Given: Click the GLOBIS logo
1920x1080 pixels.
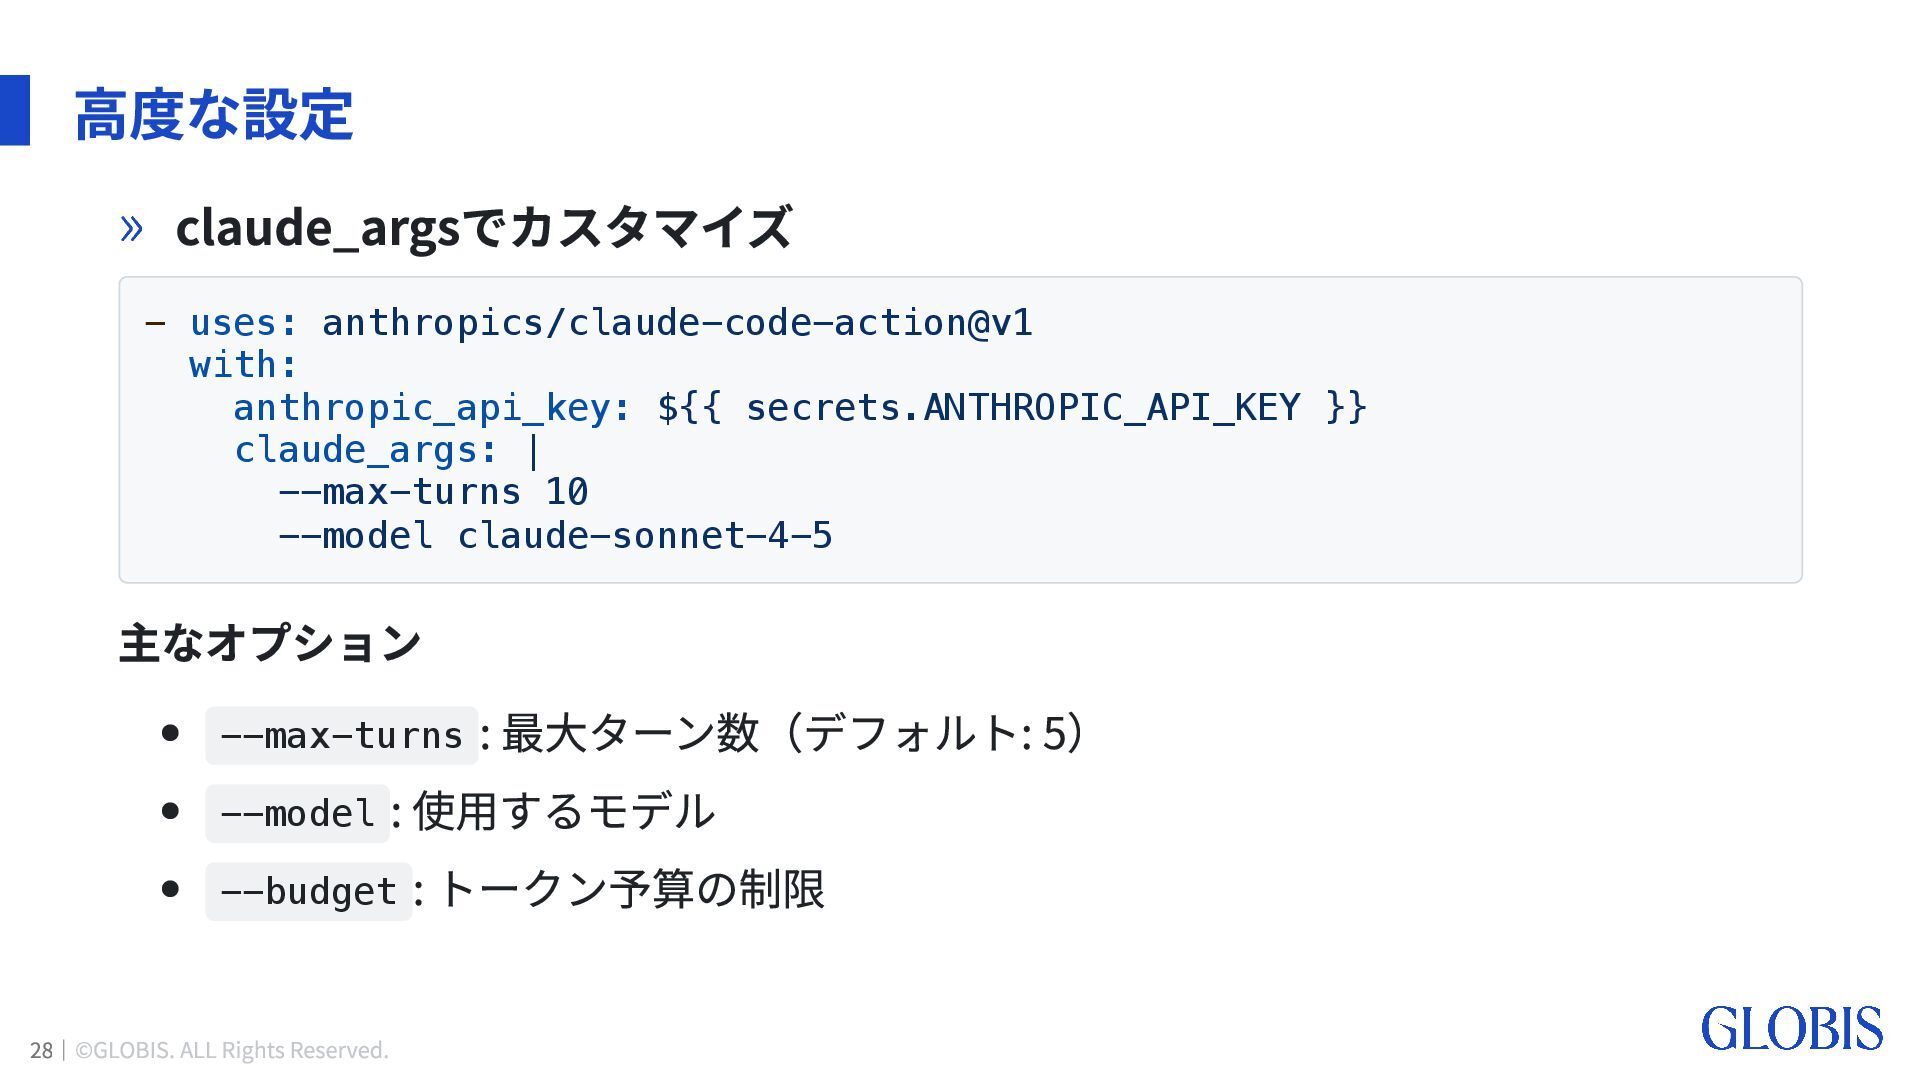Looking at the screenshot, I should [1791, 1029].
